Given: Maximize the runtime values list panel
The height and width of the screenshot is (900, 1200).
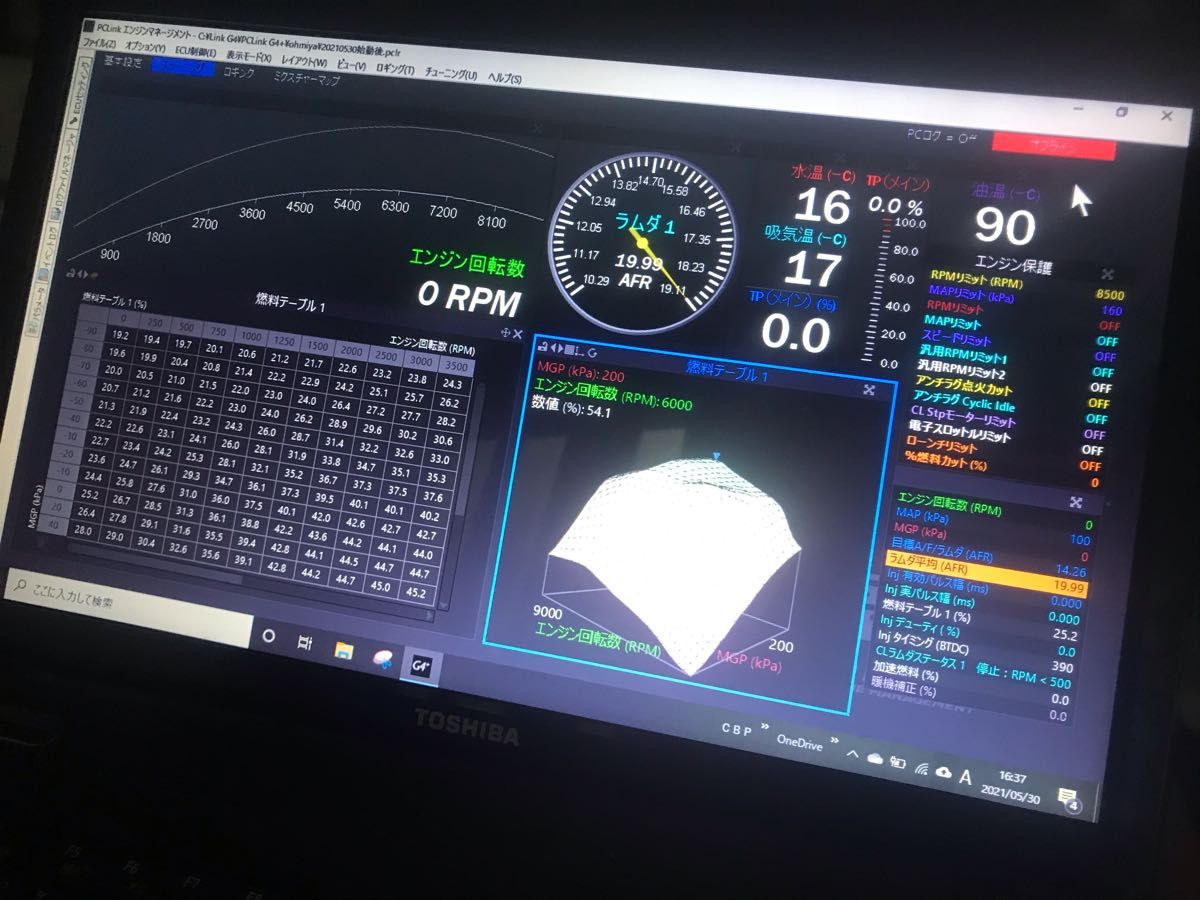Looking at the screenshot, I should point(1076,503).
